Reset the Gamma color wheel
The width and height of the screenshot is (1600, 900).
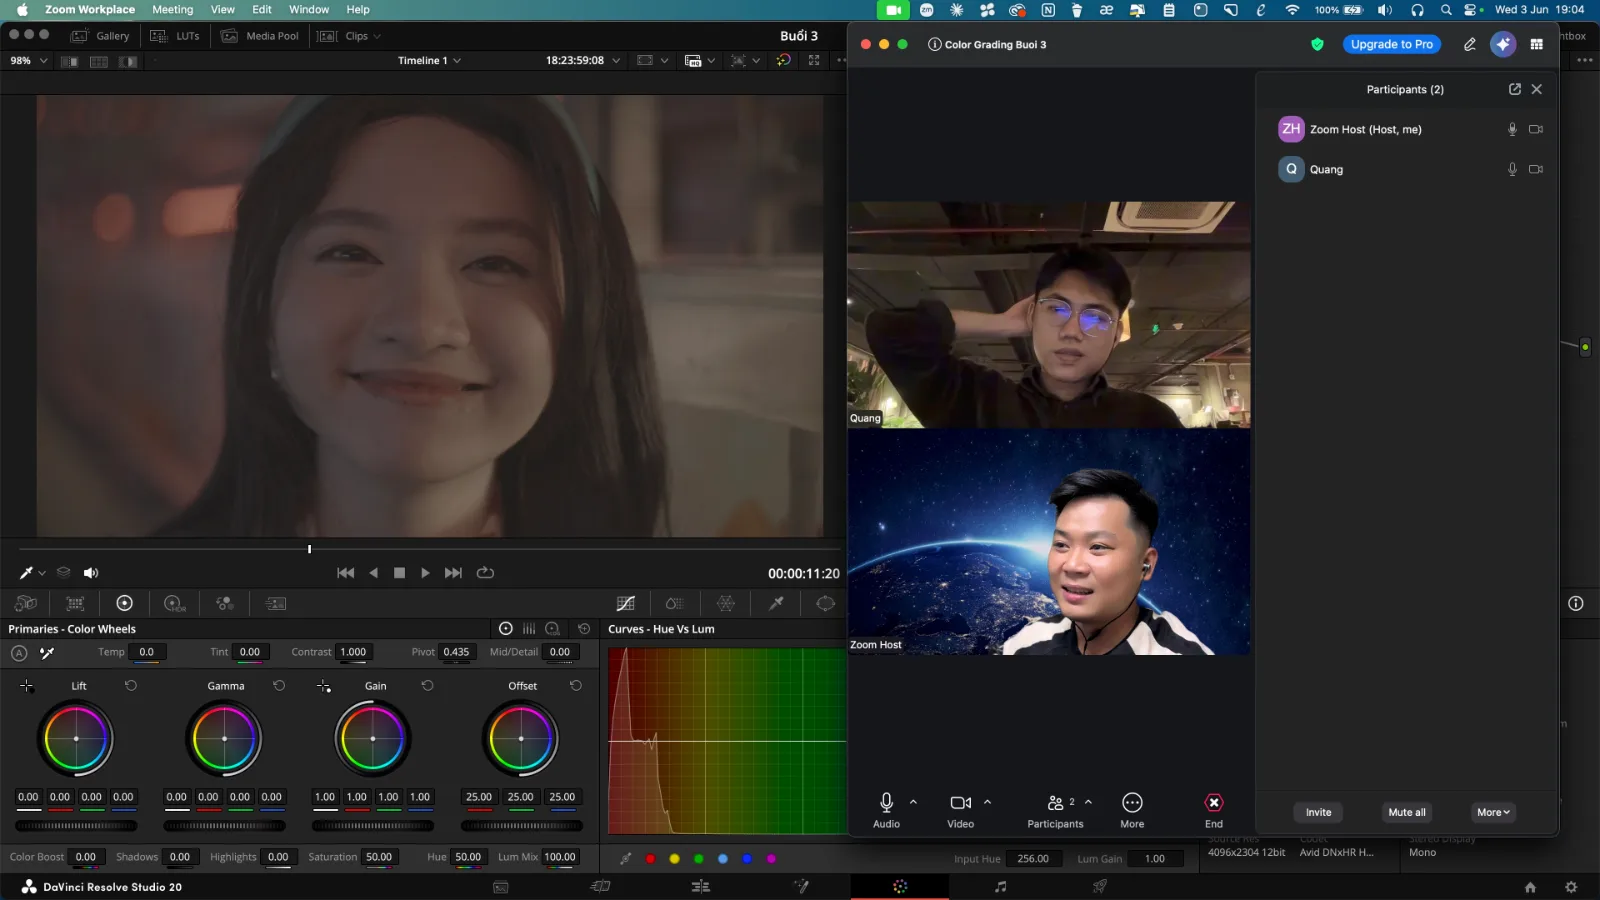coord(279,686)
